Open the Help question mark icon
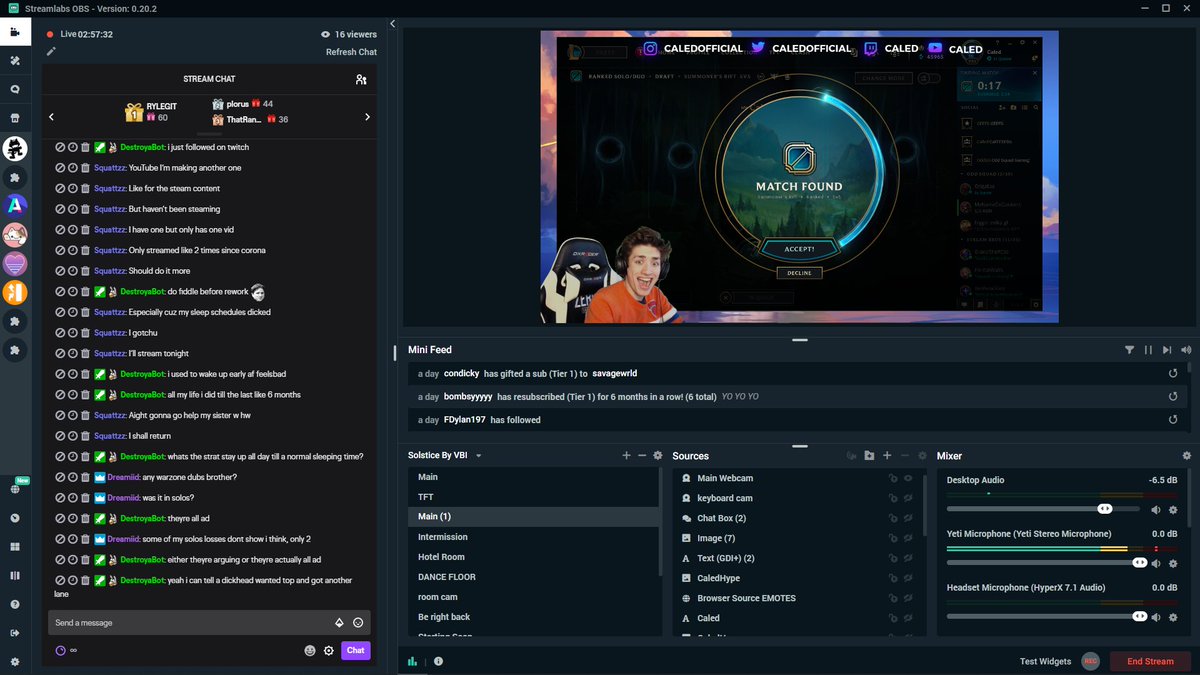The width and height of the screenshot is (1200, 675). (14, 604)
